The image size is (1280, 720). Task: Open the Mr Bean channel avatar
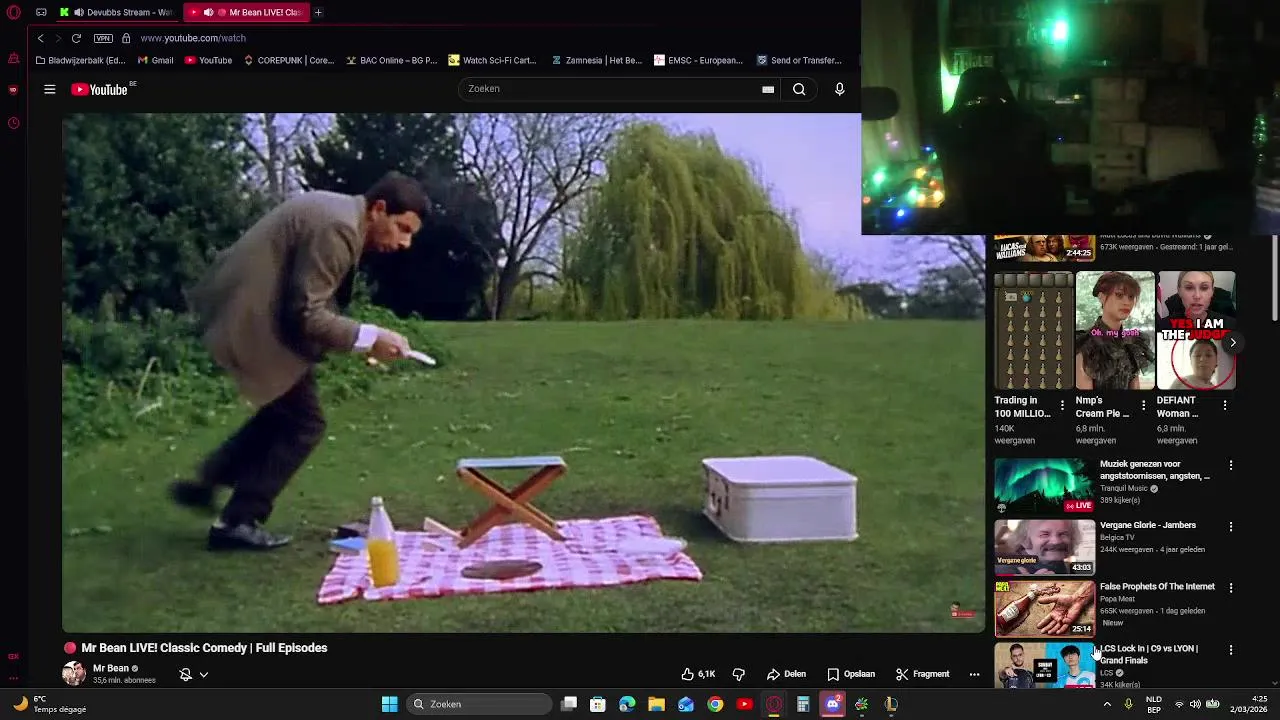pos(74,673)
